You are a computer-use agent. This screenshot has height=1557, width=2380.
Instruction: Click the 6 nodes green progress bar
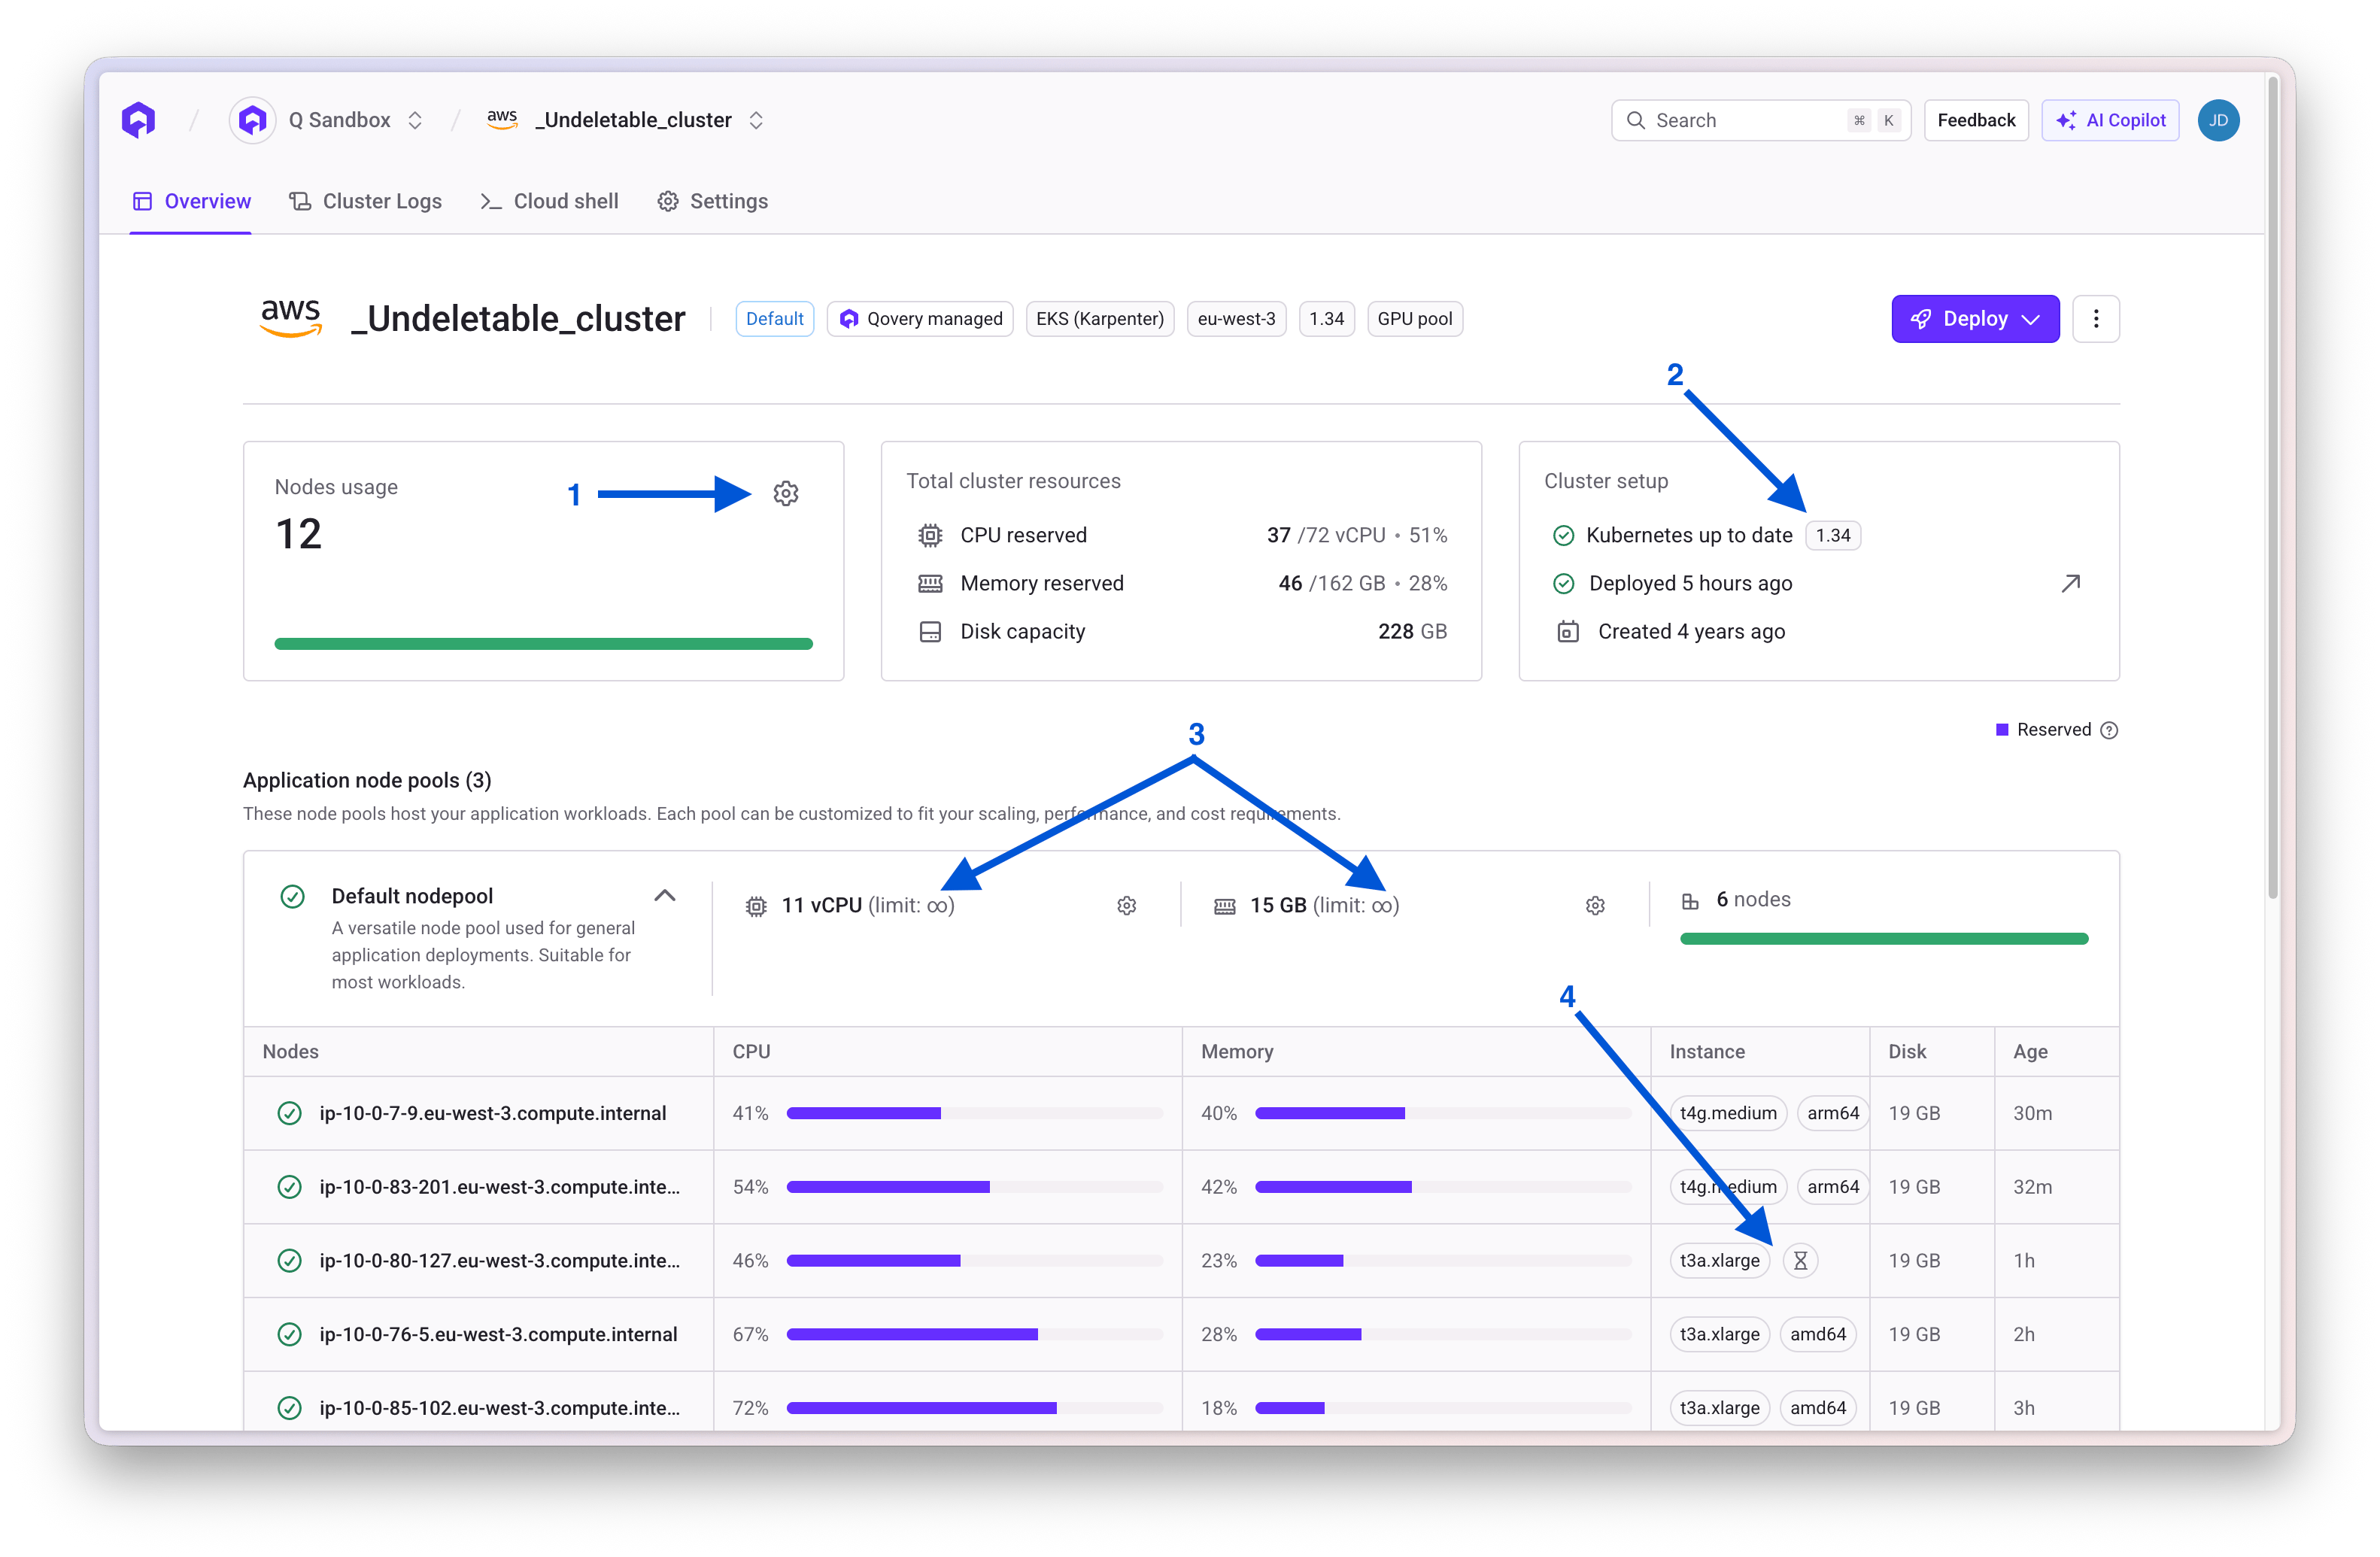tap(1884, 938)
